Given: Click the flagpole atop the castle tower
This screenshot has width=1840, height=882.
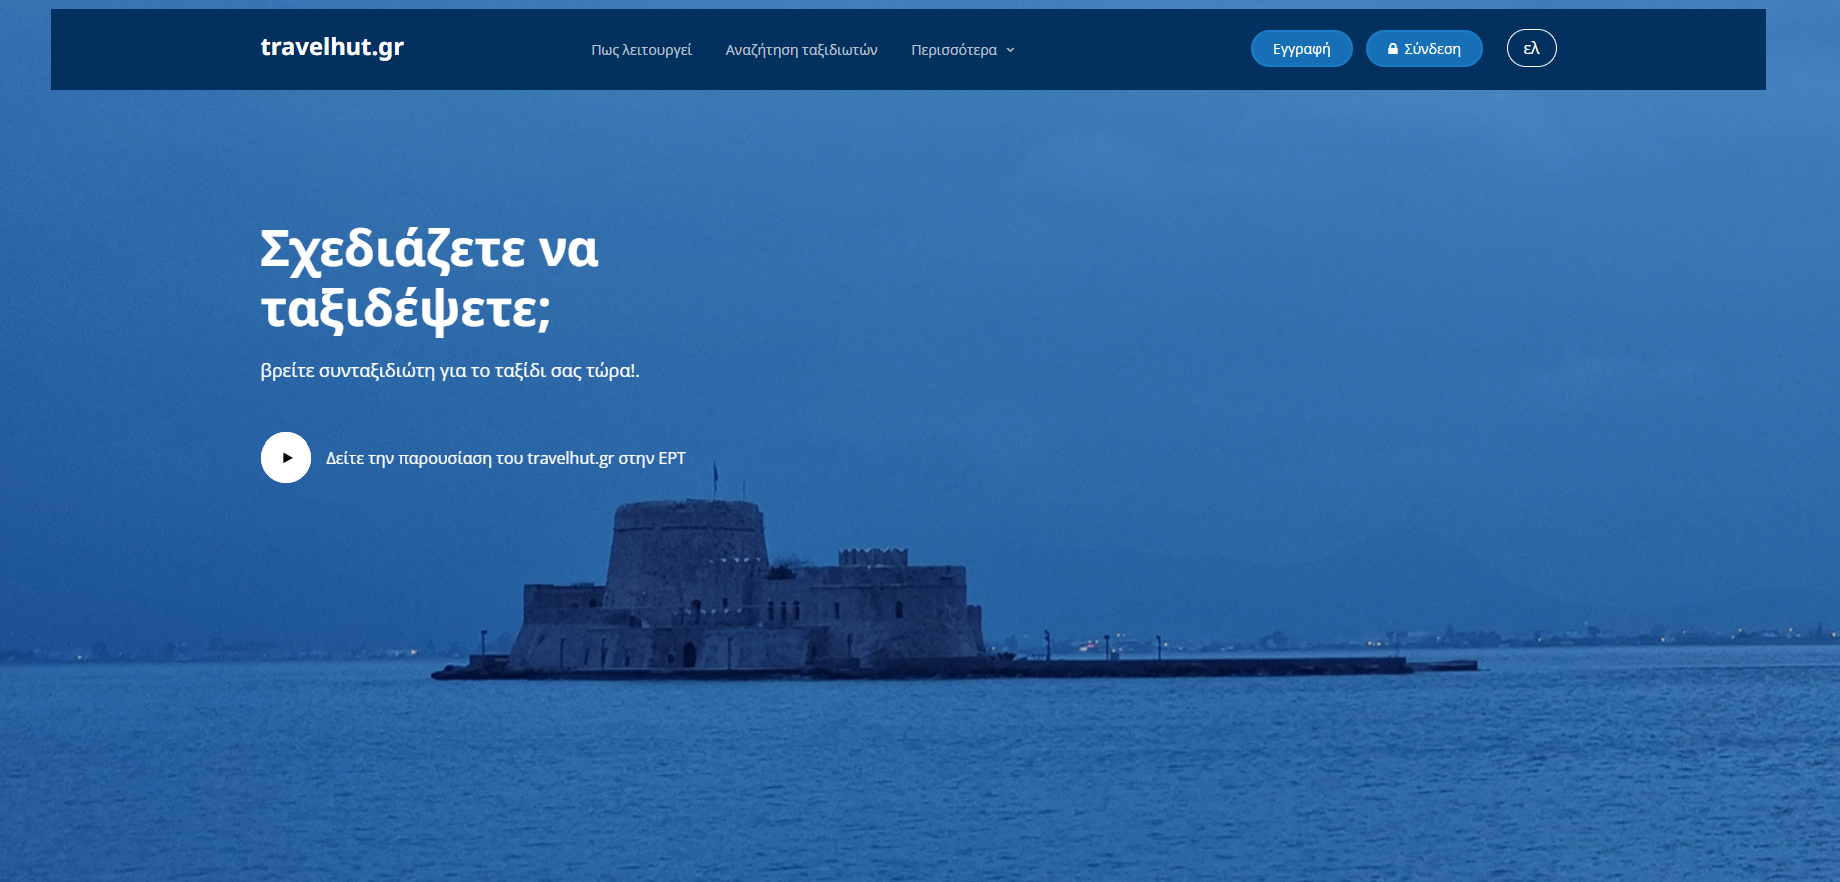Looking at the screenshot, I should 715,482.
